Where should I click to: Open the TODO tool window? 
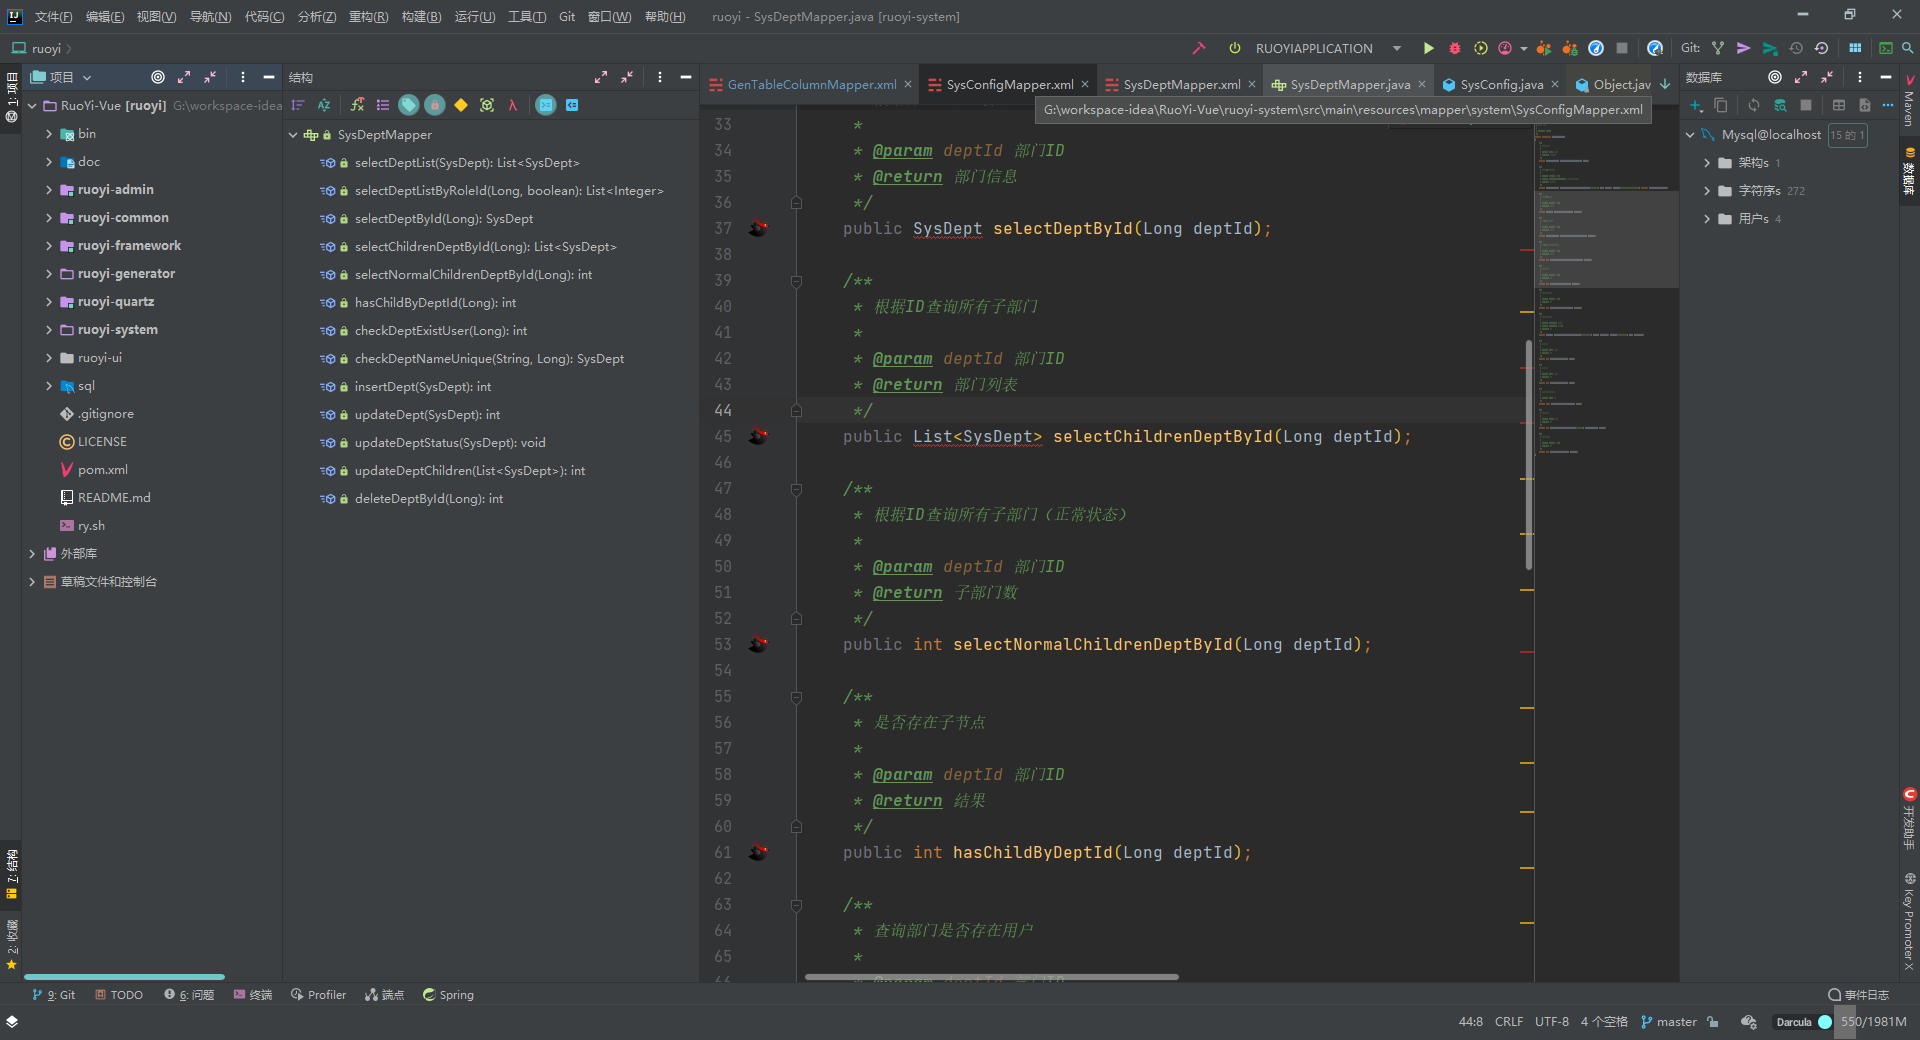[119, 994]
